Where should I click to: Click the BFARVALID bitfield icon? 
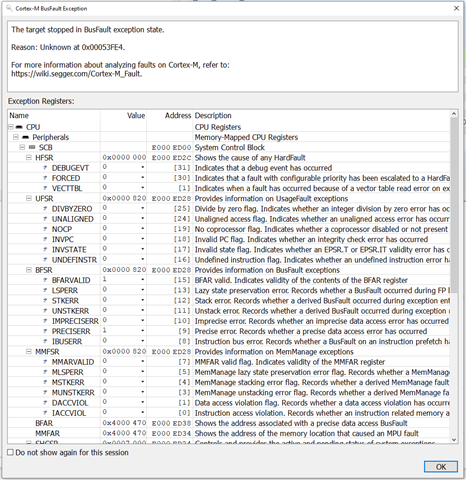coord(45,280)
